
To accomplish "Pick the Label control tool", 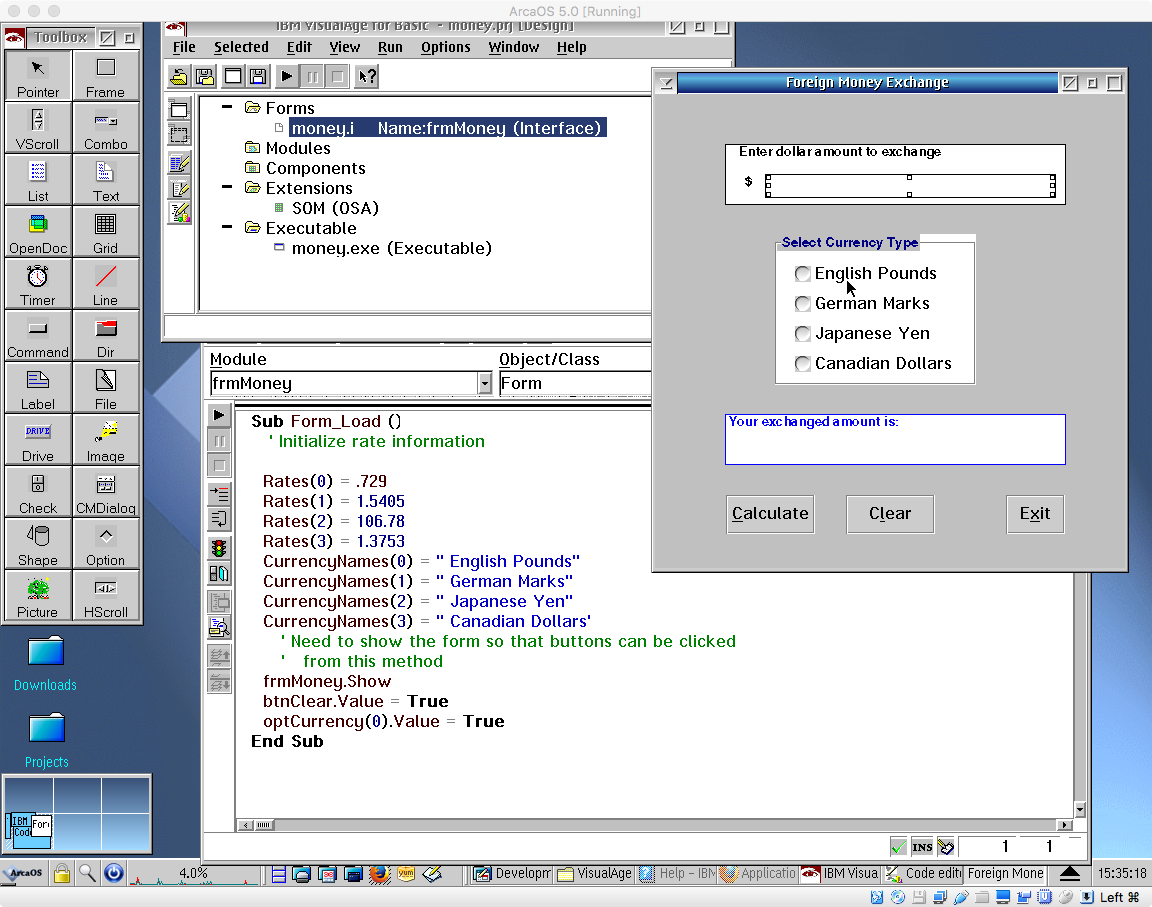I will 38,389.
